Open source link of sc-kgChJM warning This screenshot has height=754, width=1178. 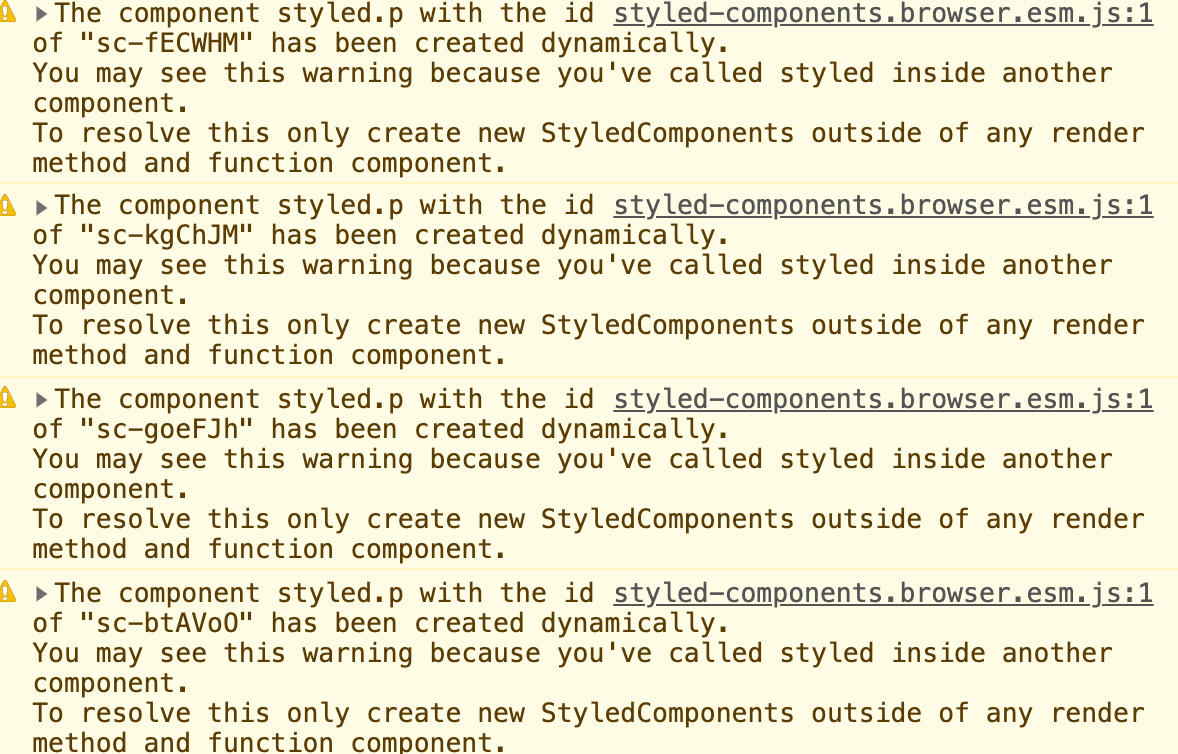point(883,206)
